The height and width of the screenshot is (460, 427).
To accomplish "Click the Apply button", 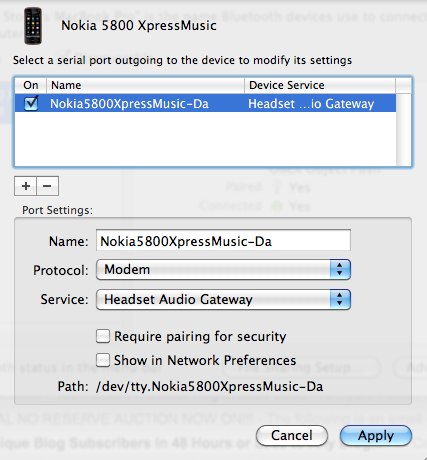I will point(376,435).
